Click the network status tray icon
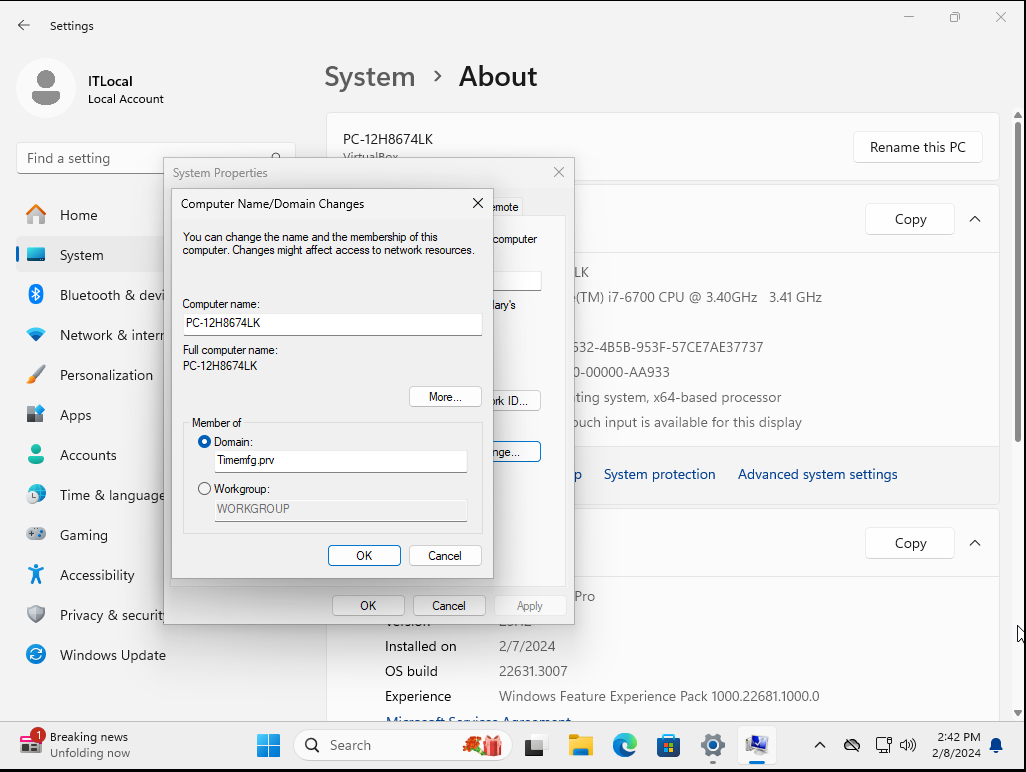Image resolution: width=1026 pixels, height=772 pixels. tap(883, 745)
